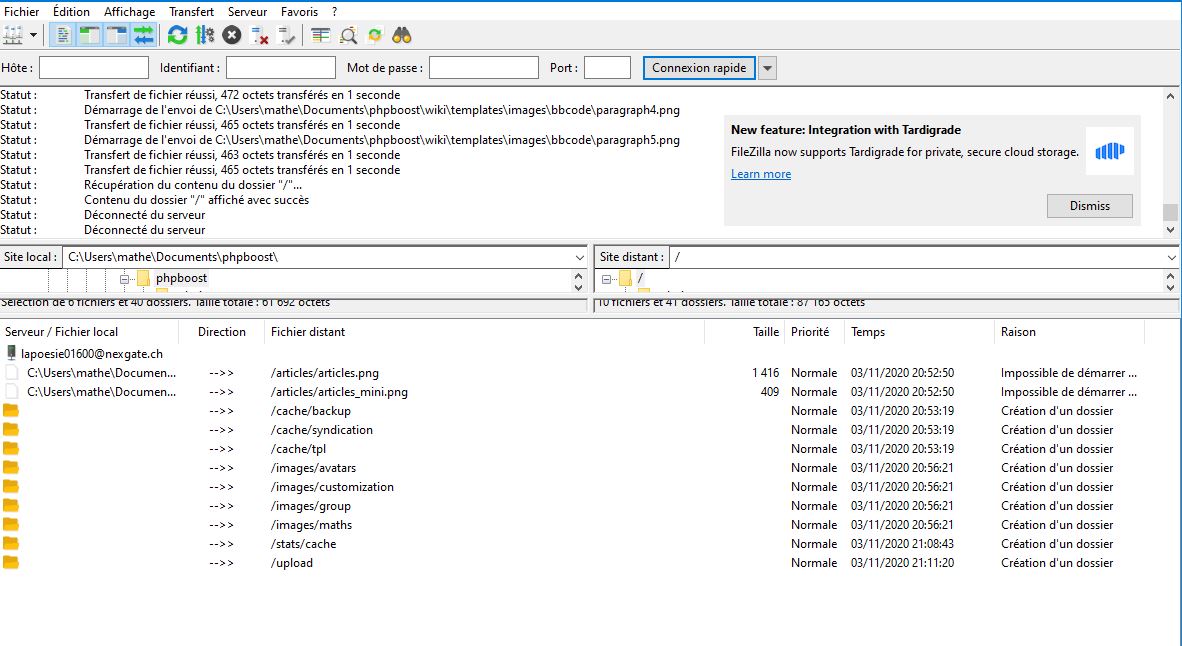The image size is (1182, 646).
Task: Follow the Learn more link
Action: (760, 174)
